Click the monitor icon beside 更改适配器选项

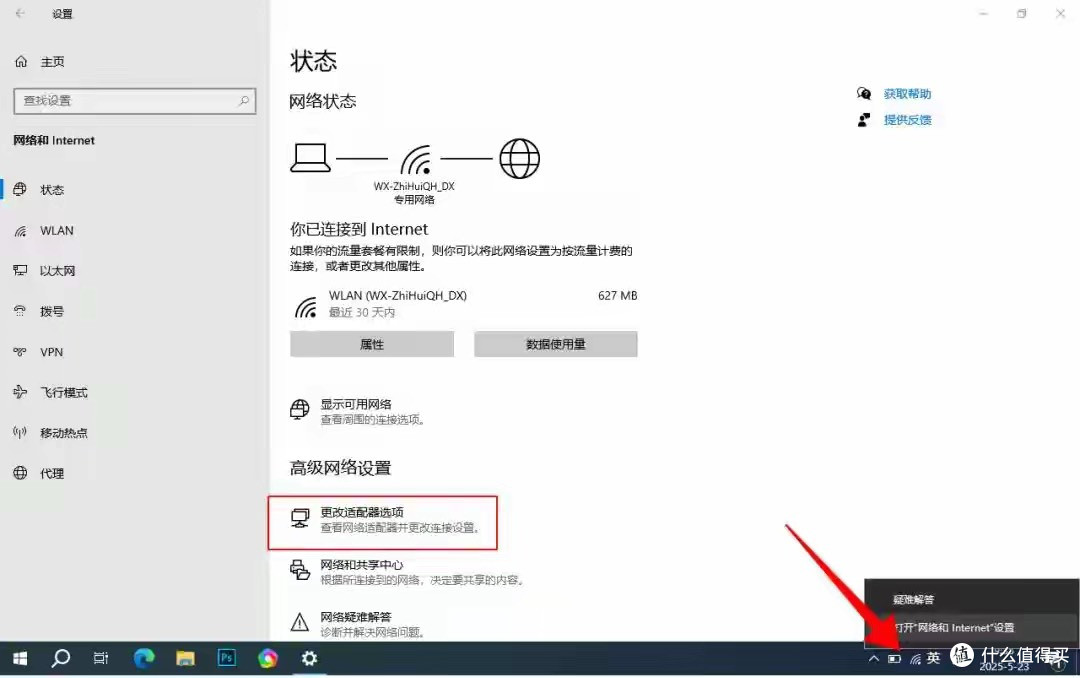300,518
